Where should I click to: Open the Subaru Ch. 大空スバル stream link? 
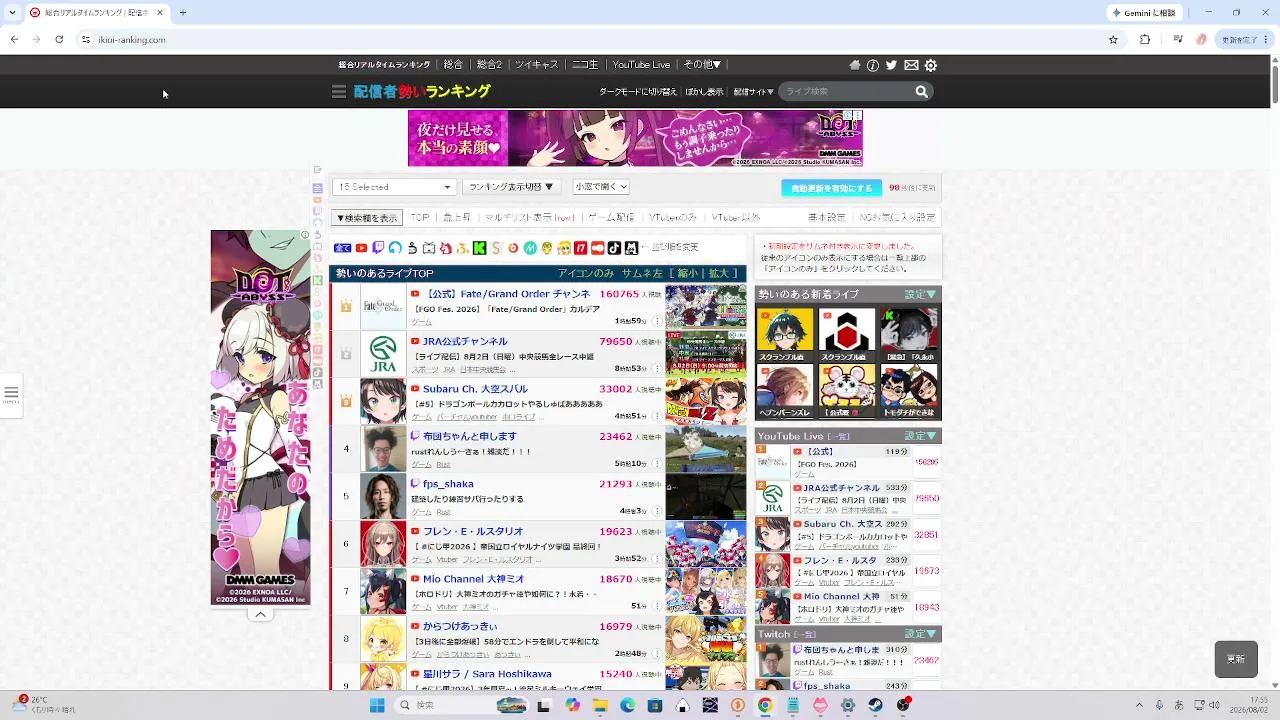click(x=475, y=389)
